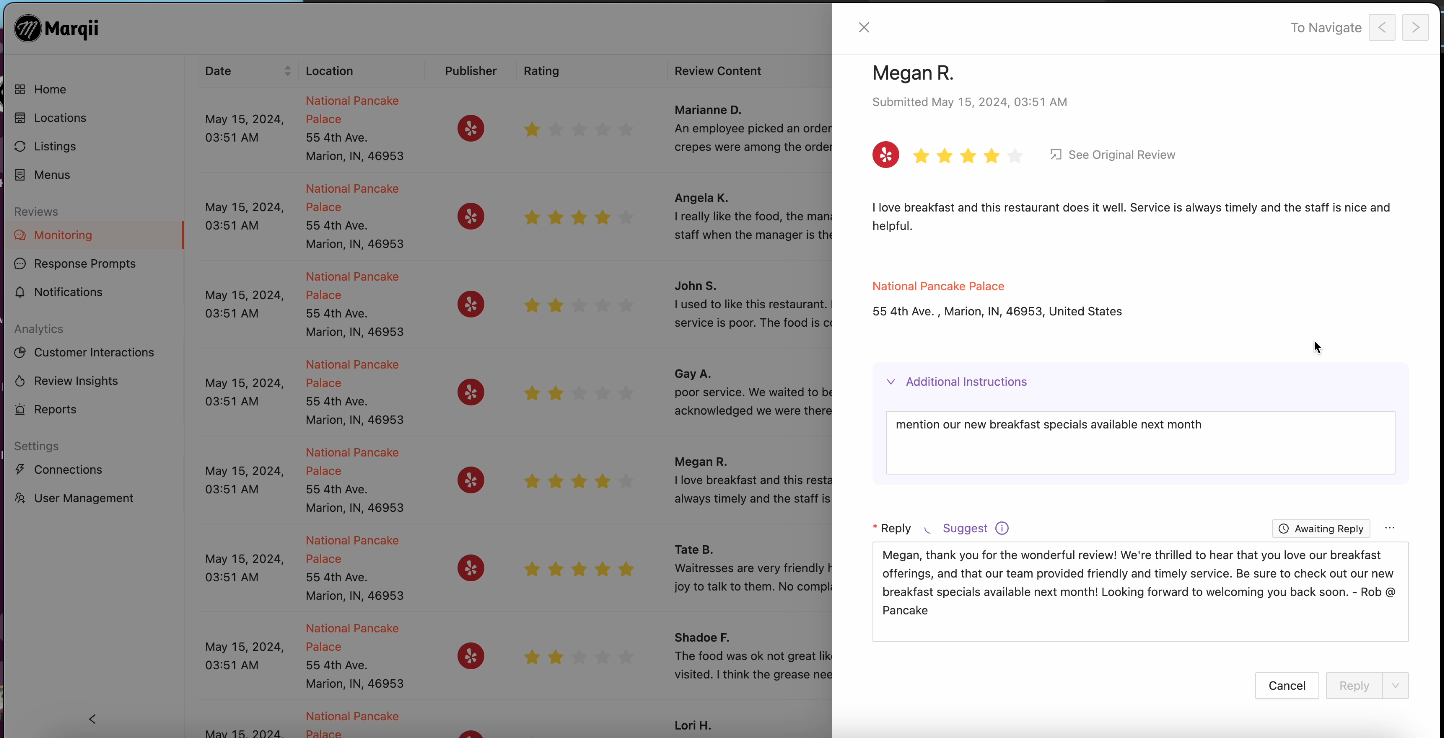1444x738 pixels.
Task: Open the three-dot reply options menu
Action: tap(1390, 528)
